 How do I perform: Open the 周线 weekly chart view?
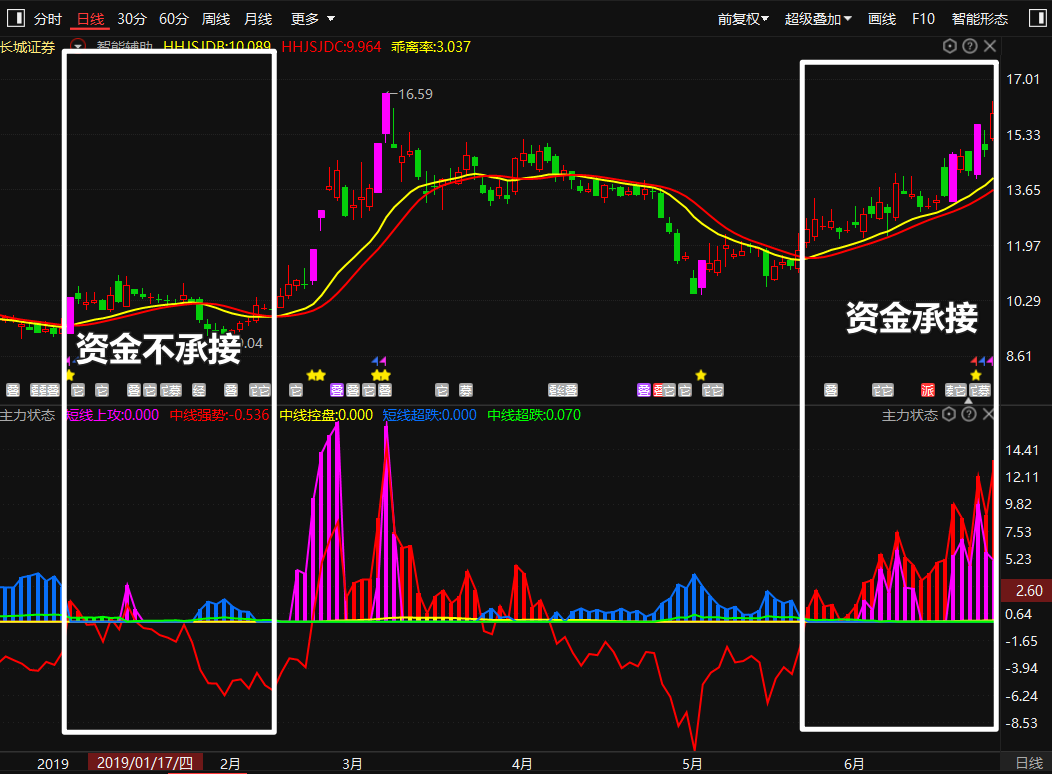pos(215,19)
